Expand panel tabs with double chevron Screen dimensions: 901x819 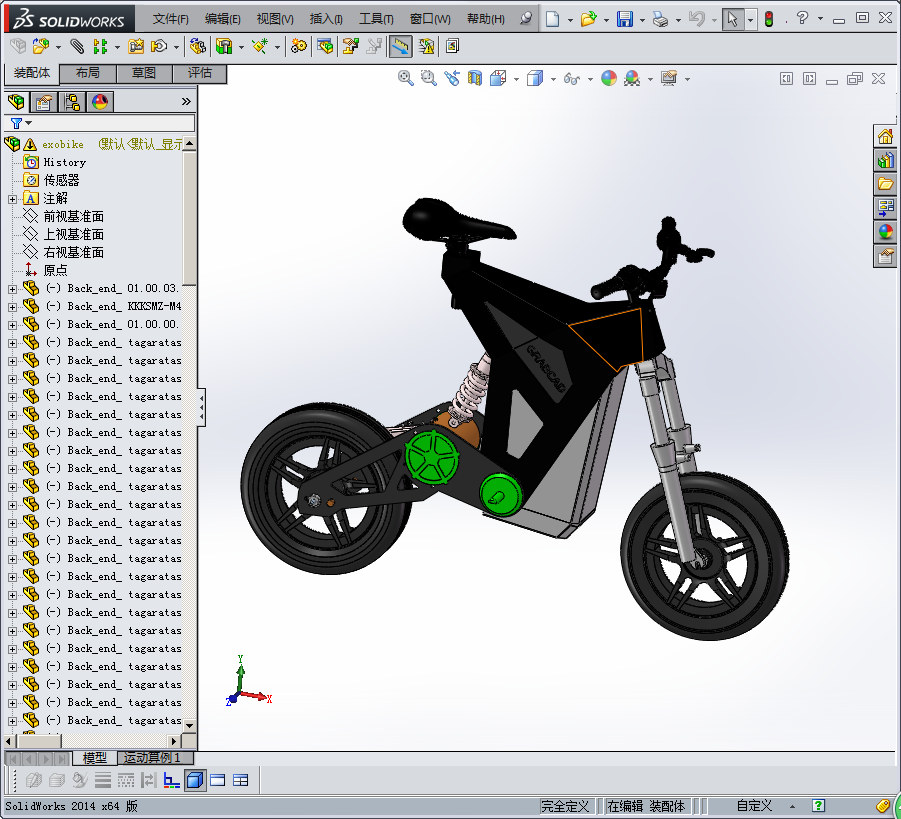click(186, 102)
